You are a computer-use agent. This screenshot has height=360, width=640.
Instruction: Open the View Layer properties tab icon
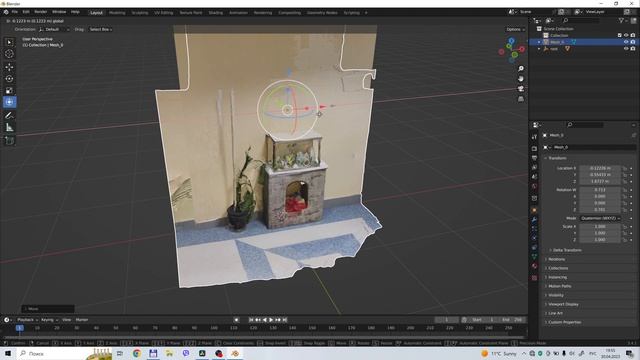[x=534, y=167]
